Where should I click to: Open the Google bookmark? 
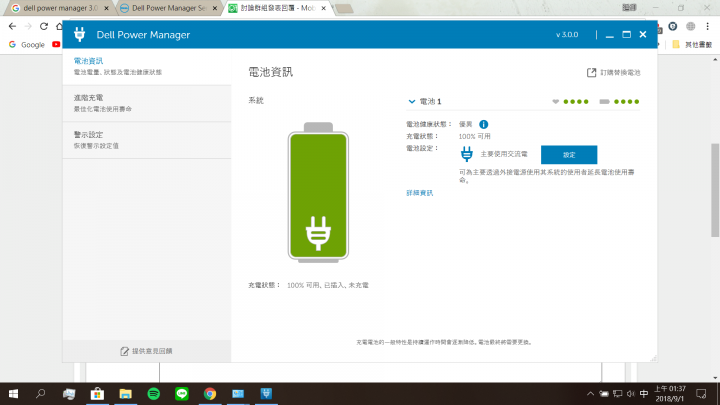(x=27, y=45)
